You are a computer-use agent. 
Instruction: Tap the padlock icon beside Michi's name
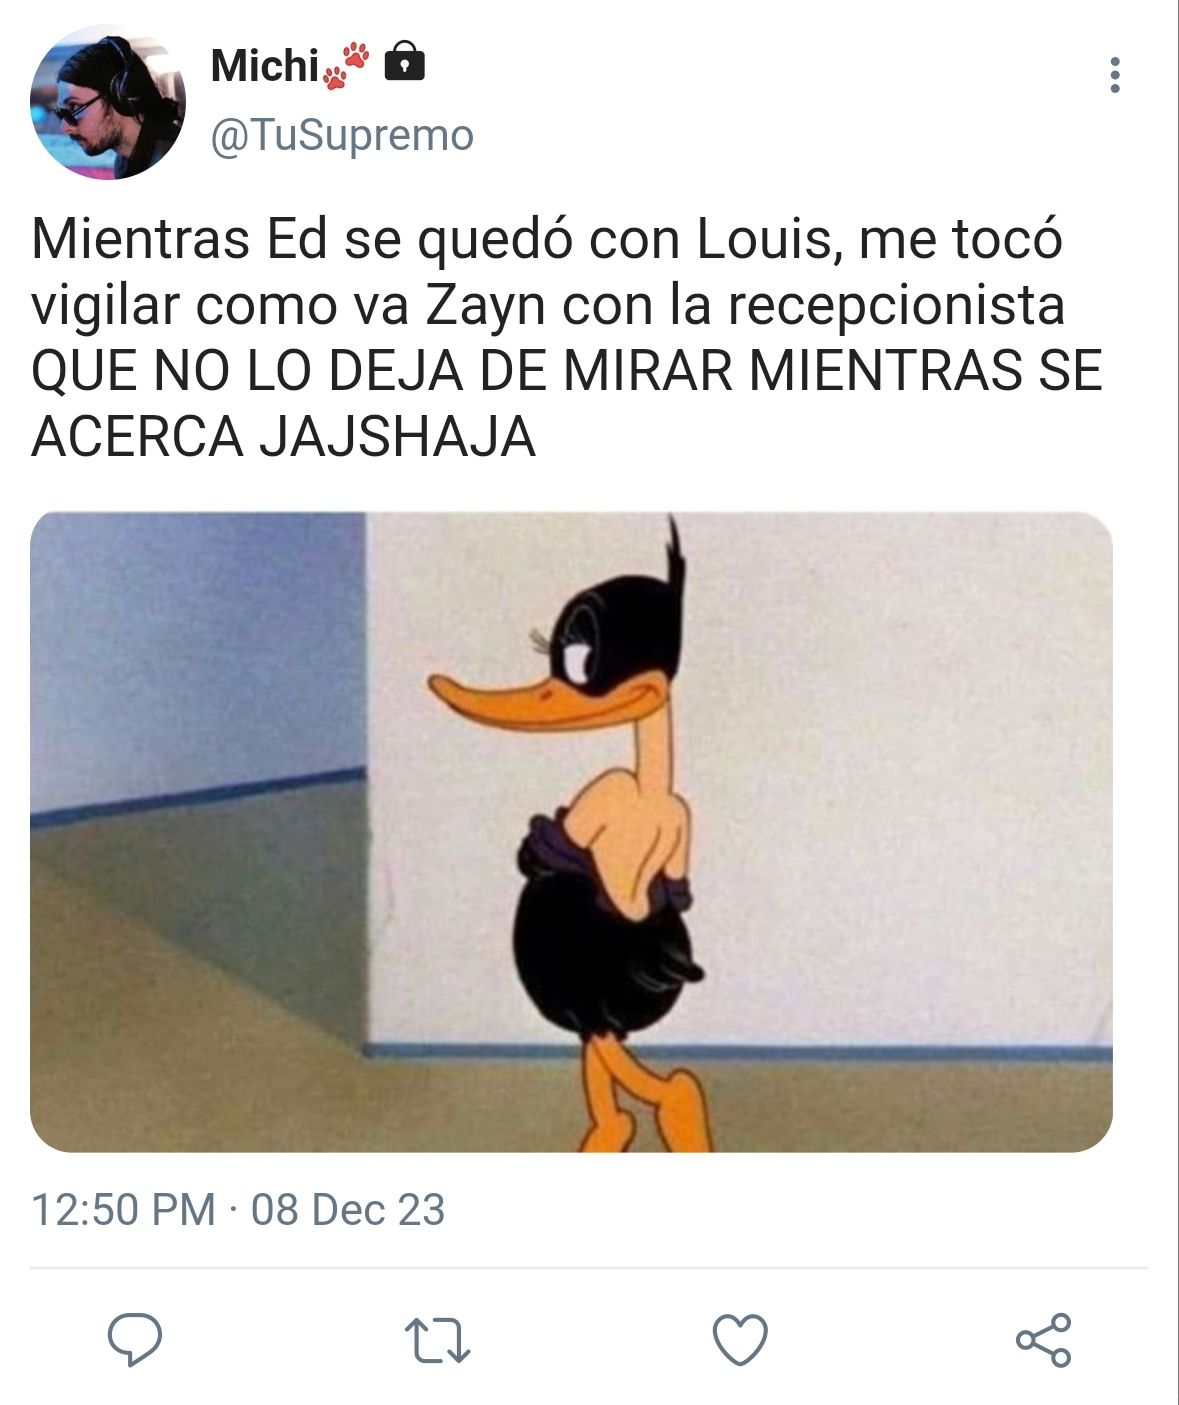(x=405, y=61)
